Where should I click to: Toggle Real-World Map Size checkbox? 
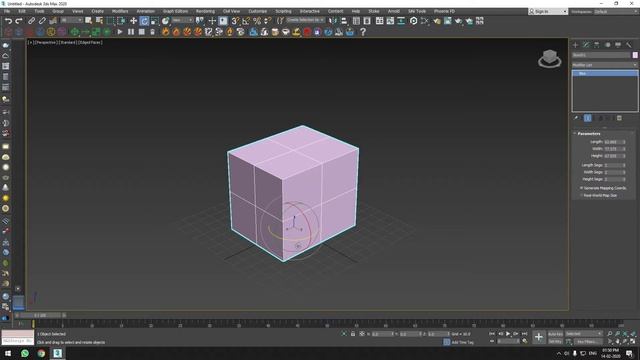click(x=581, y=196)
